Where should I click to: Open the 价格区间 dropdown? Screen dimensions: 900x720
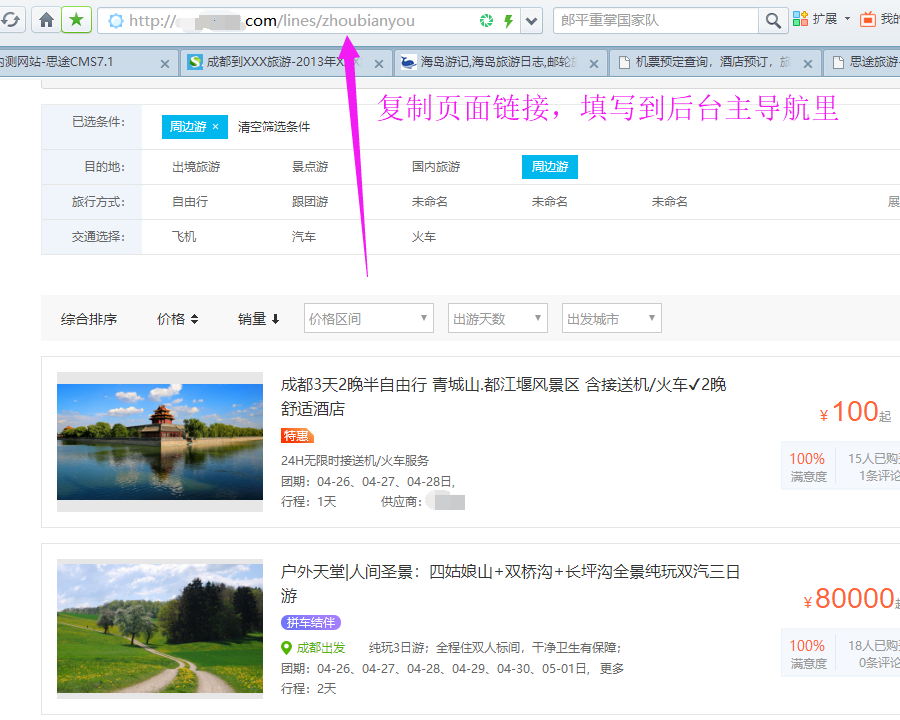tap(368, 319)
